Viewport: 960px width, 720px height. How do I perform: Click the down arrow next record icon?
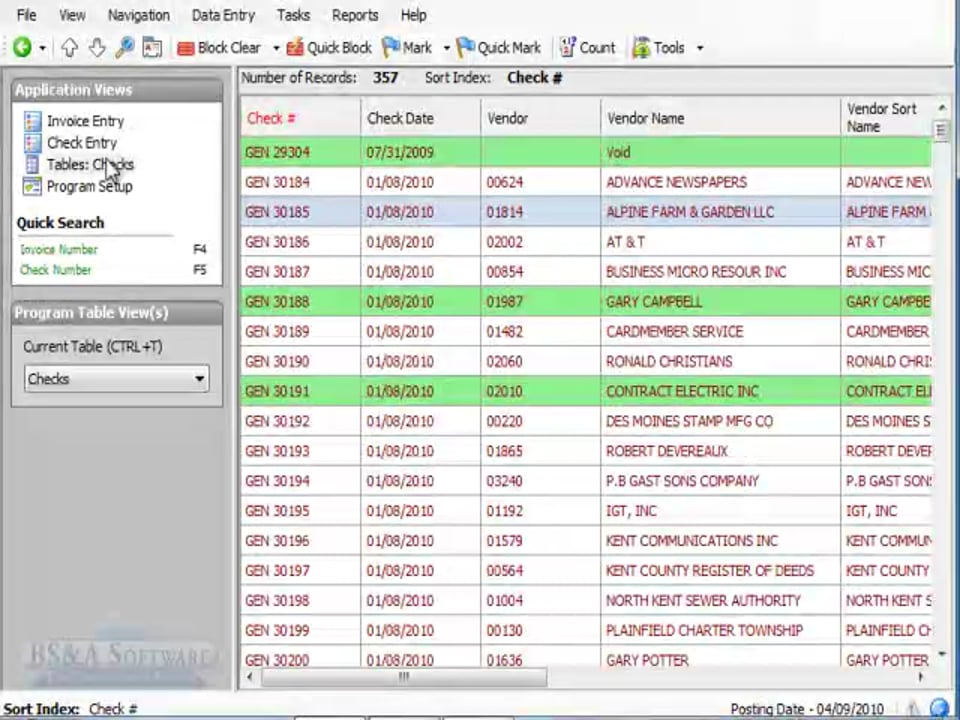[97, 48]
